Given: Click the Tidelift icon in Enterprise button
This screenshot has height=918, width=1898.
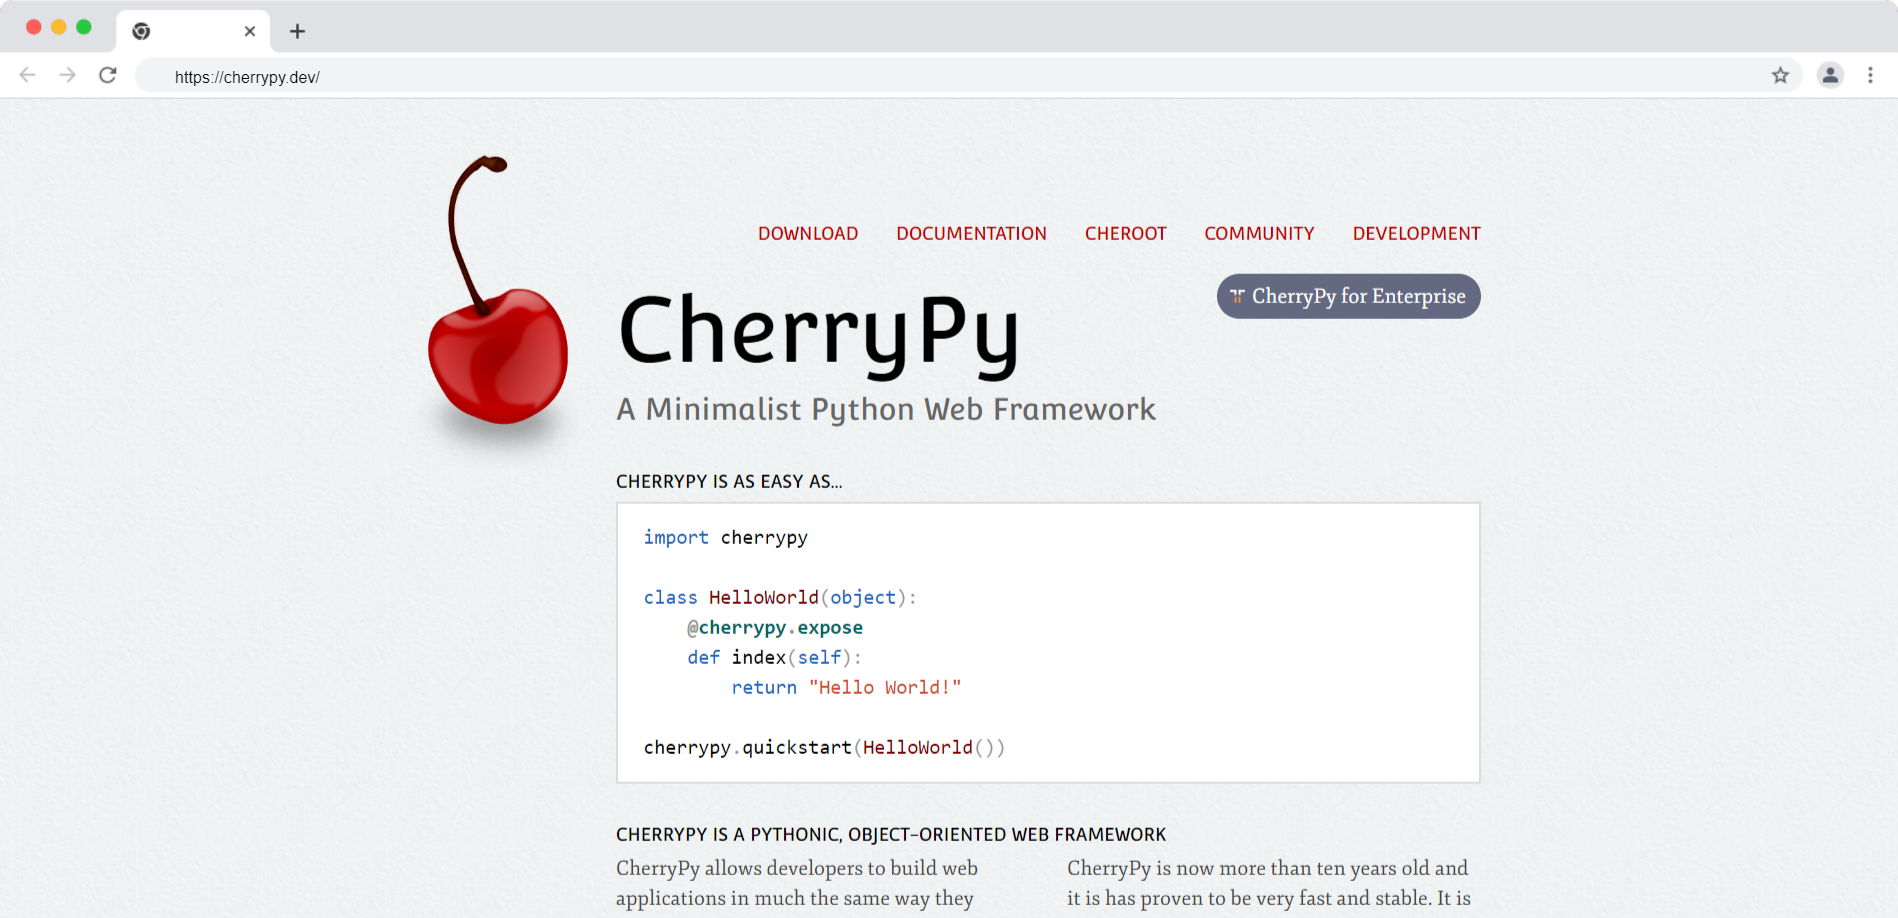Looking at the screenshot, I should coord(1237,296).
